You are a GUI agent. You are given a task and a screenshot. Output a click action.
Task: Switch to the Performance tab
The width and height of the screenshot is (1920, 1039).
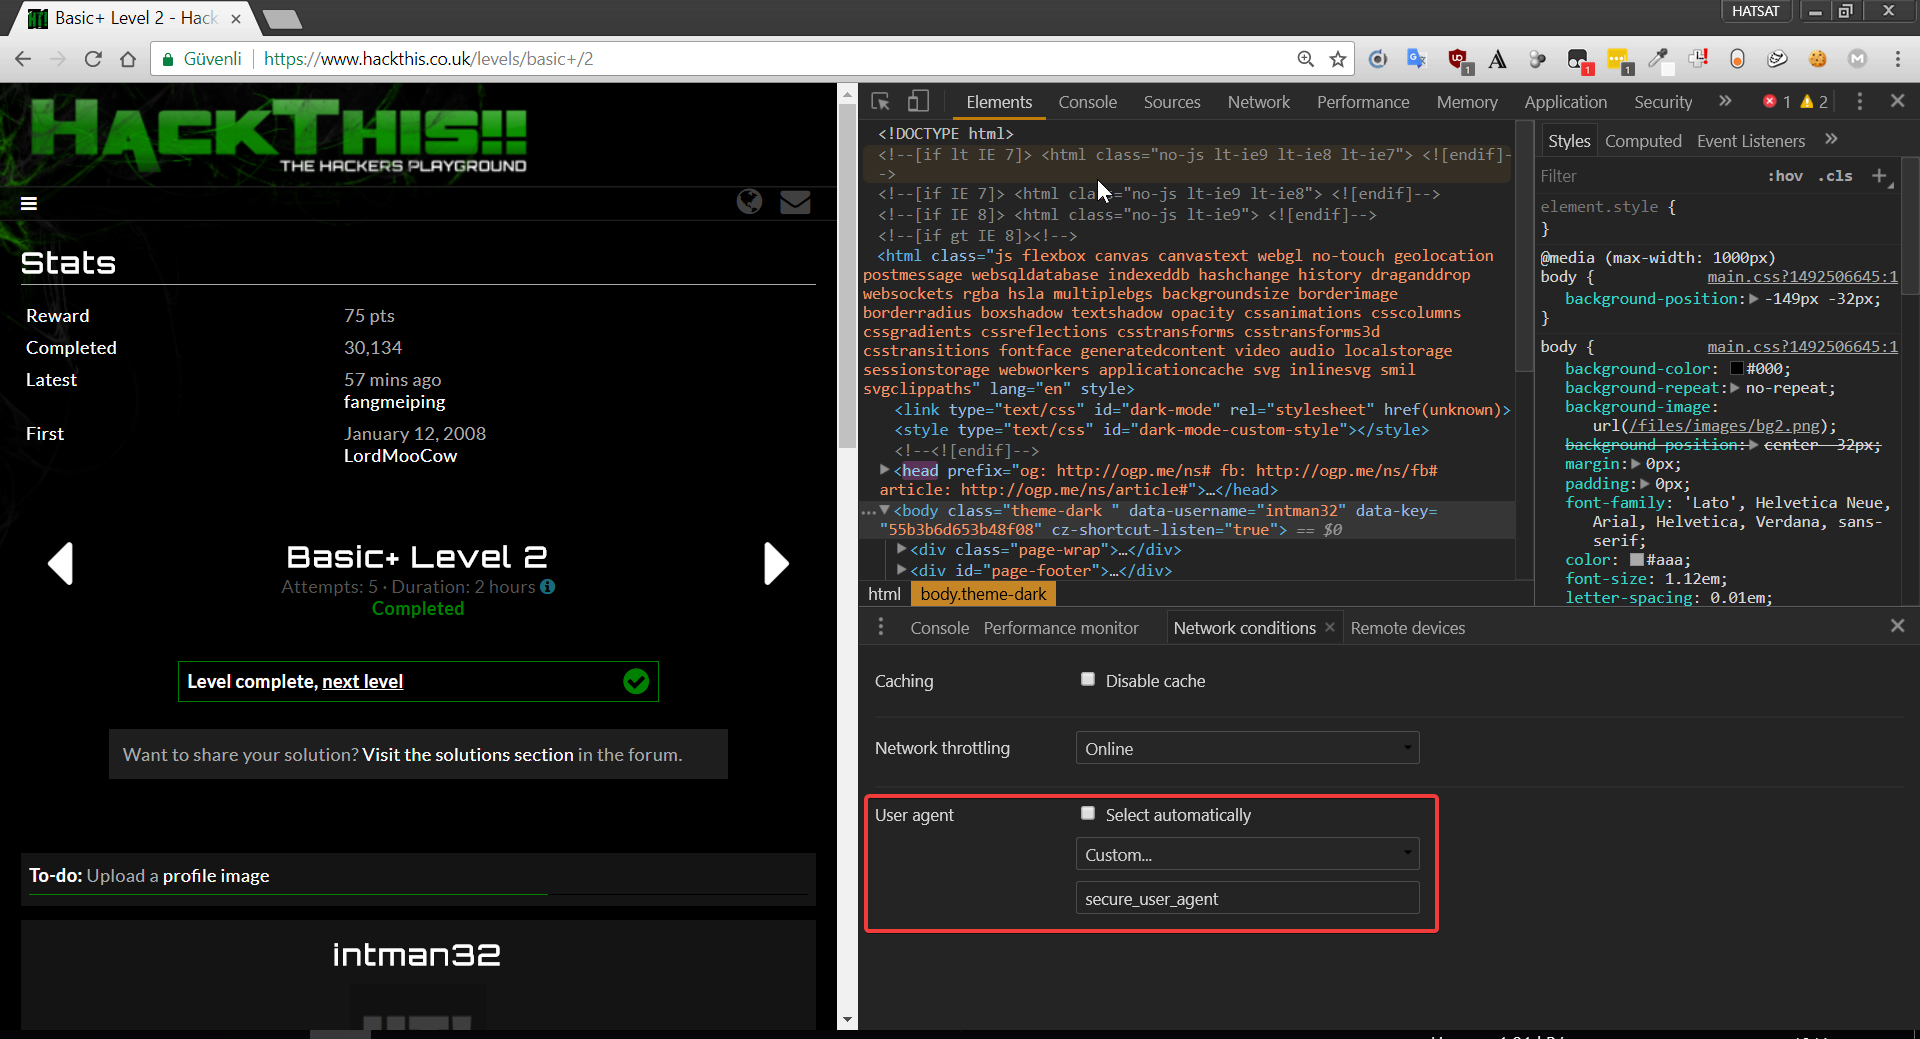[1362, 102]
